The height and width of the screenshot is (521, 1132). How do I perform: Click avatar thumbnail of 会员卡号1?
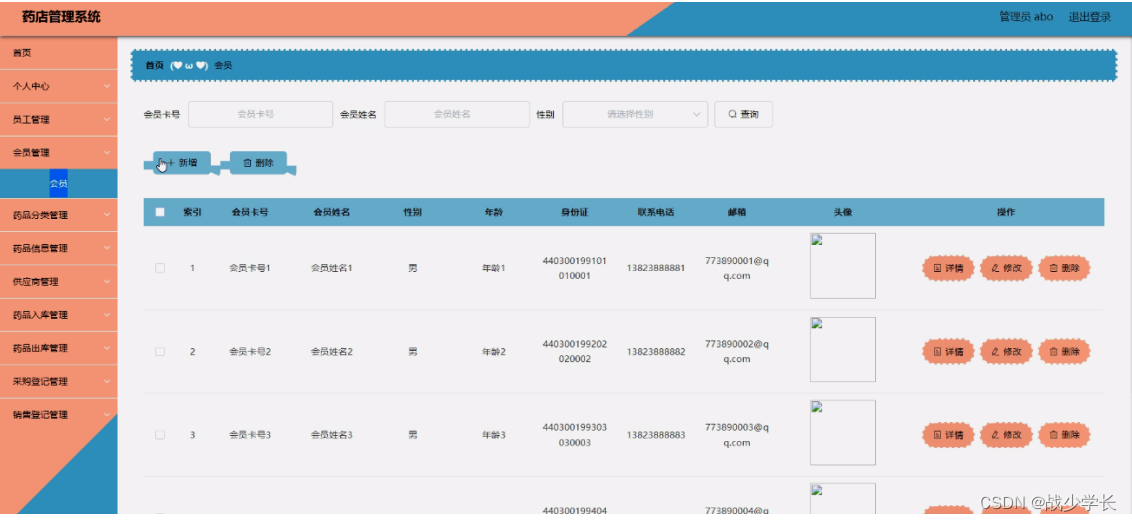(843, 266)
